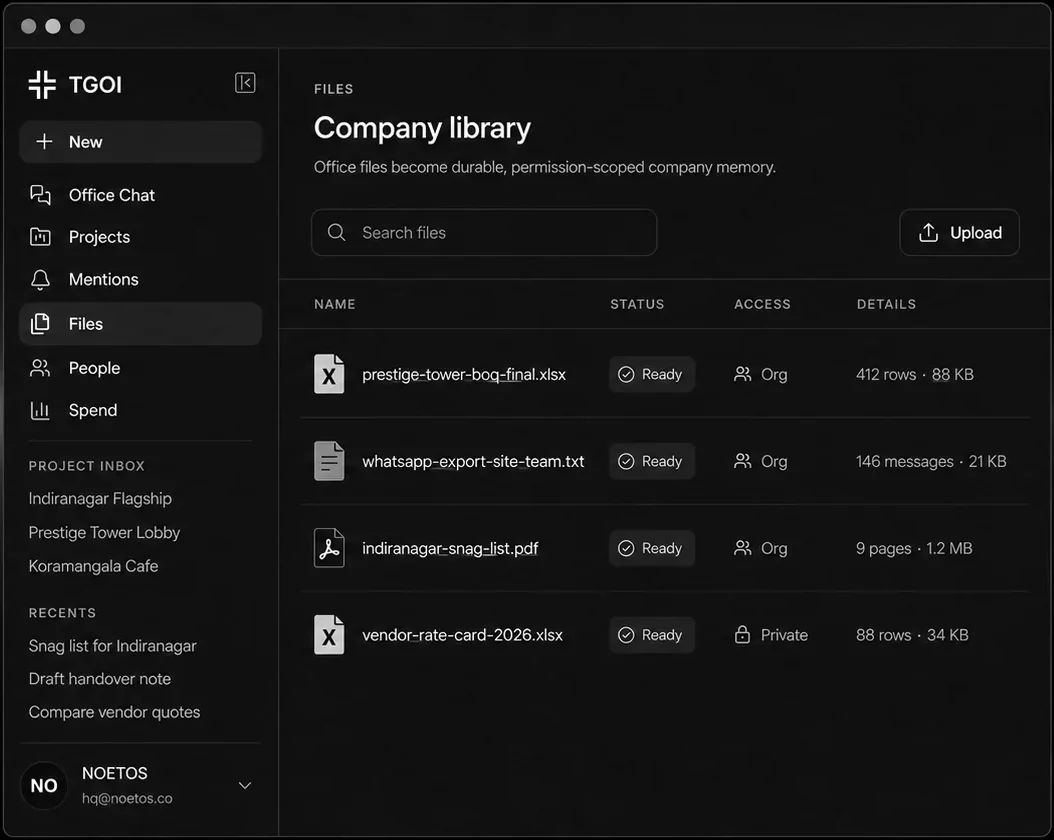1054x840 pixels.
Task: Click the STATUS column header
Action: click(x=637, y=304)
